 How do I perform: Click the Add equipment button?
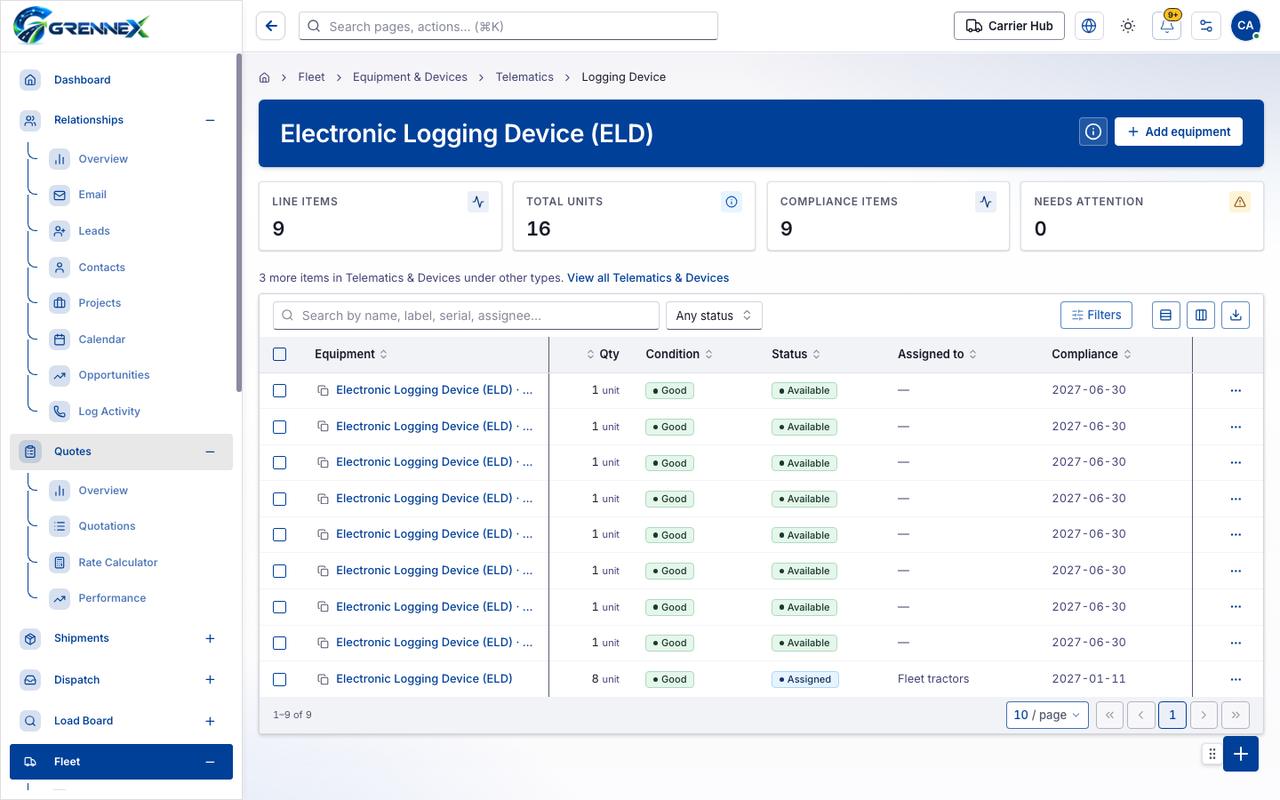click(1178, 131)
